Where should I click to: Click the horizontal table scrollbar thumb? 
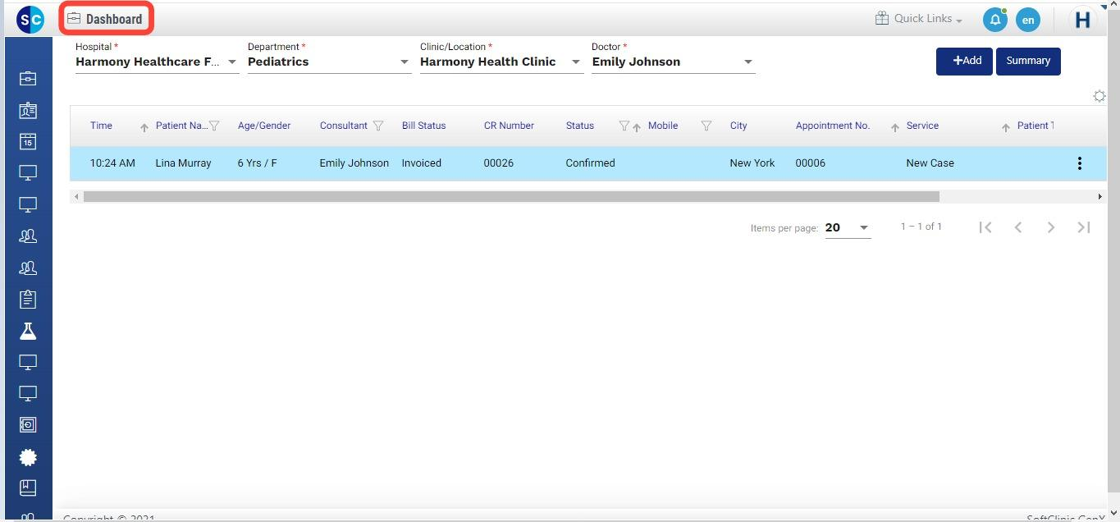pyautogui.click(x=511, y=196)
